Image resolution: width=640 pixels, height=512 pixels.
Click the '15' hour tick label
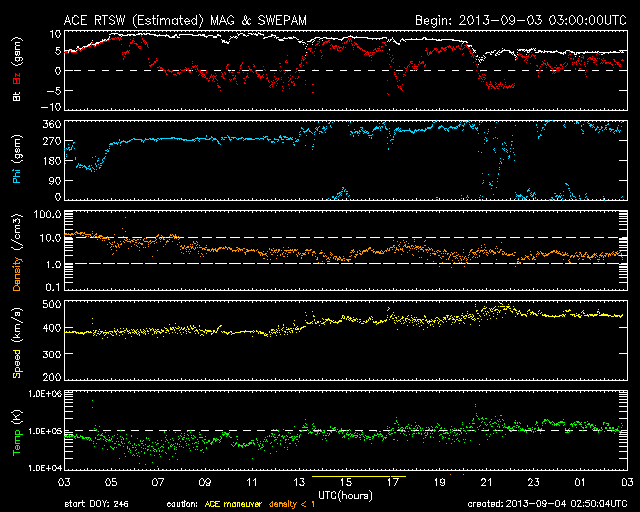point(346,483)
